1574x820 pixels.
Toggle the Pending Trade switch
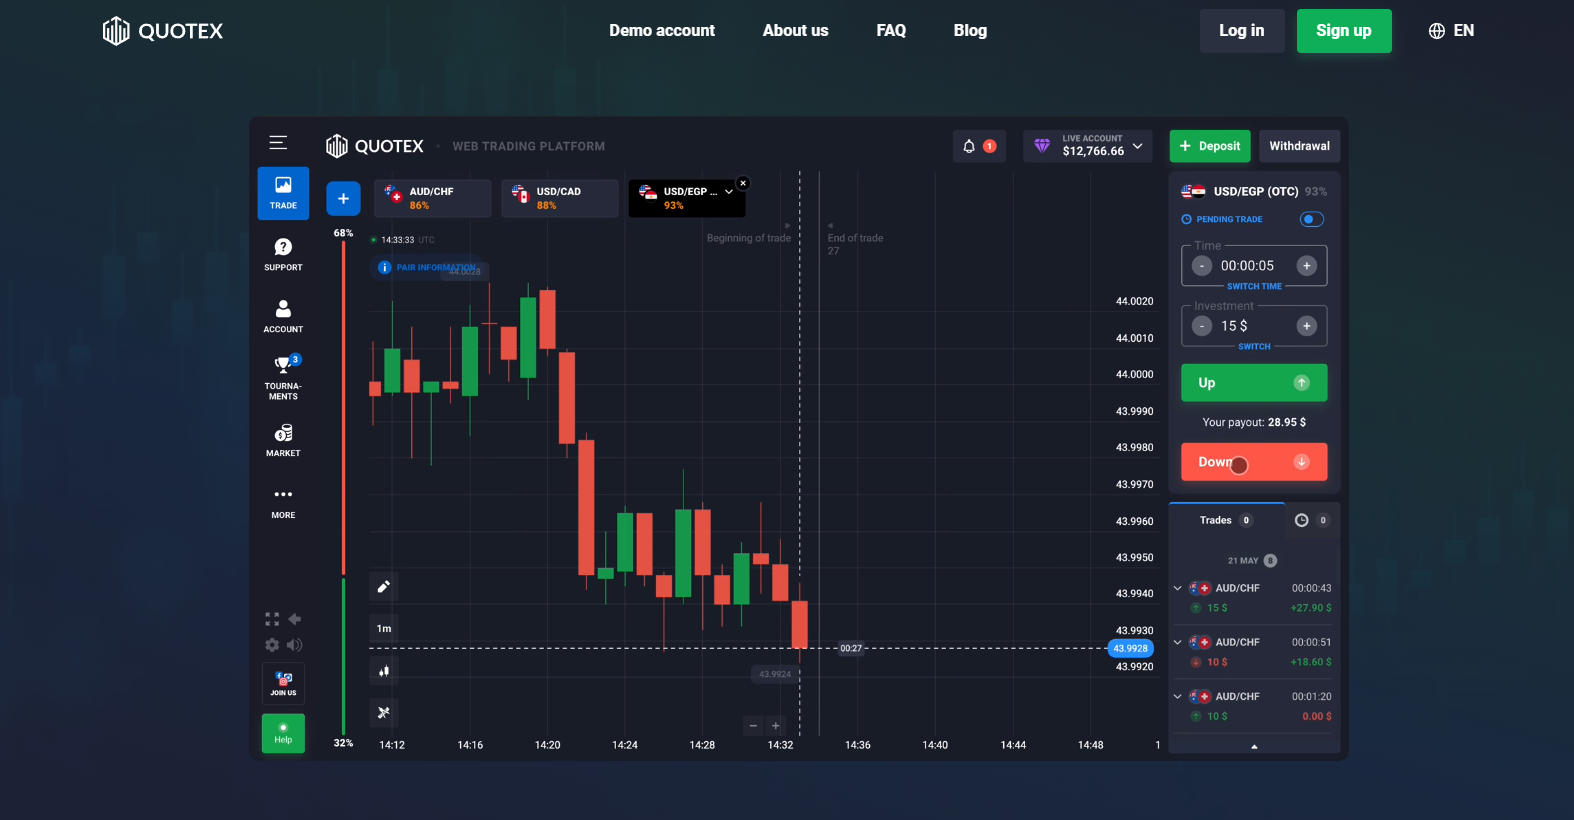[x=1311, y=219]
